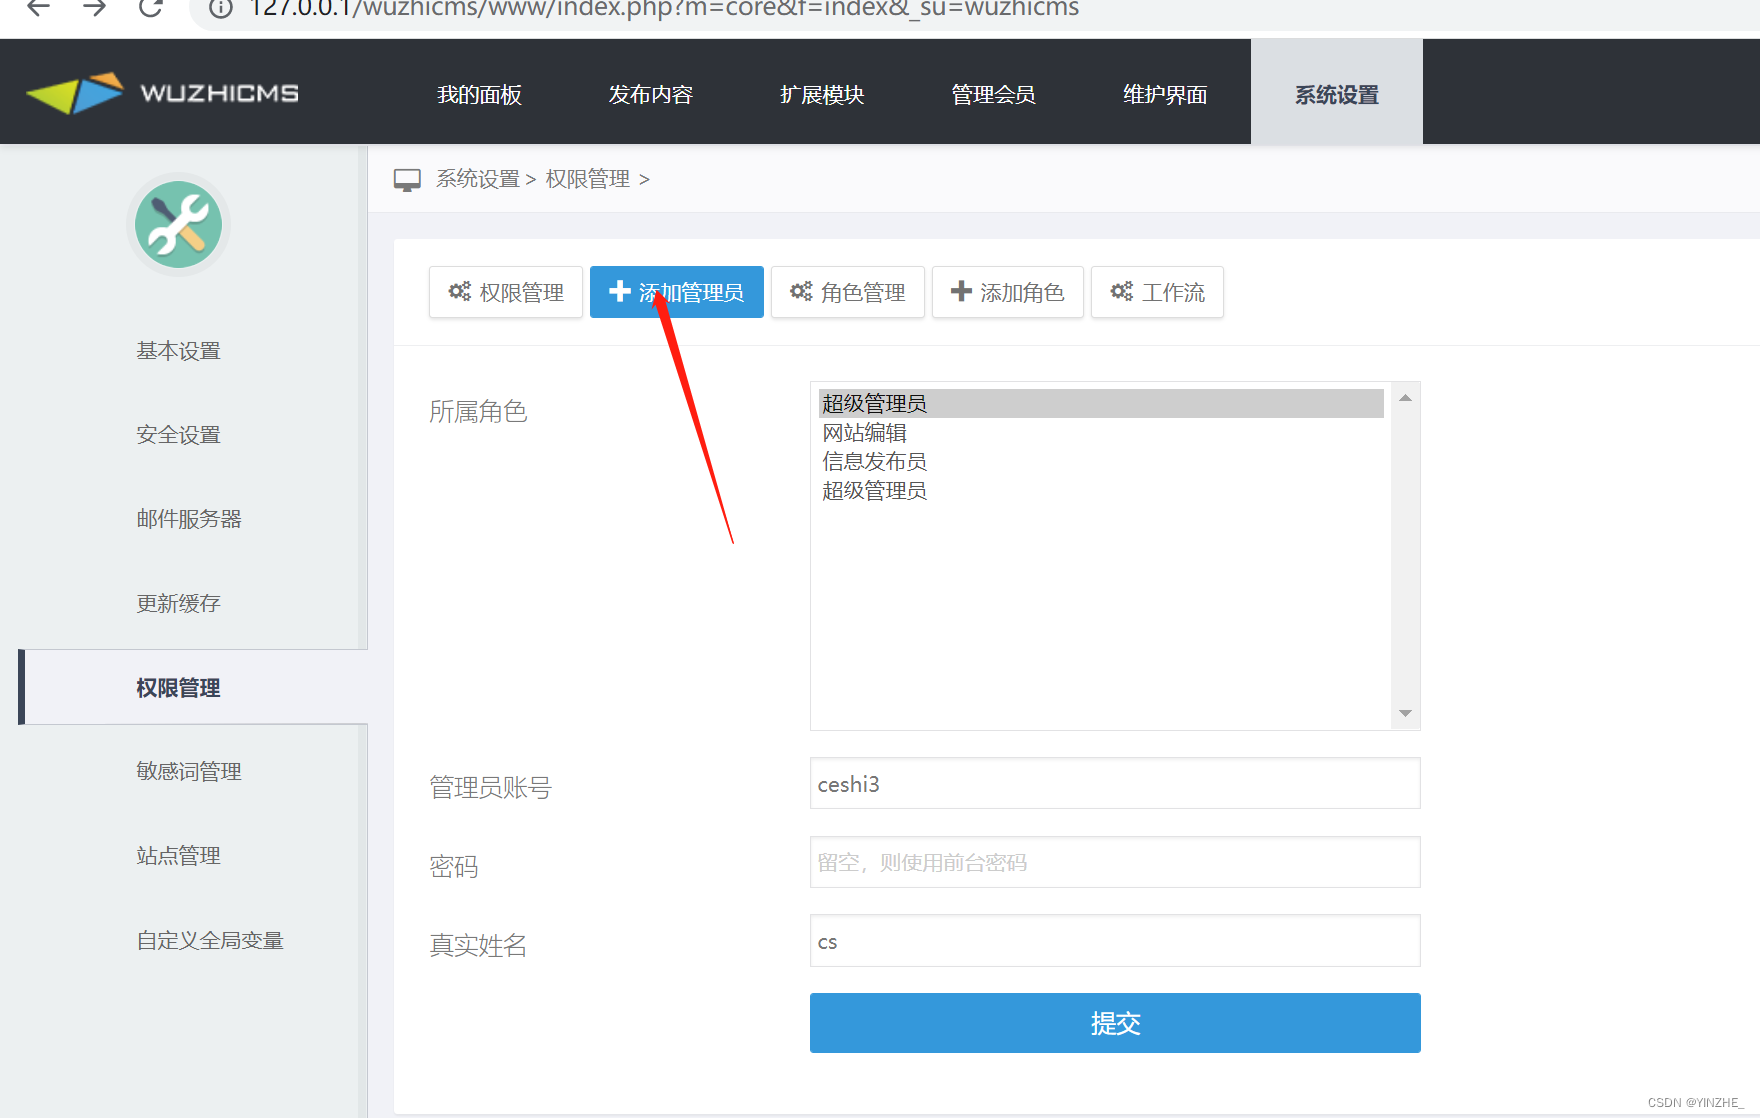The width and height of the screenshot is (1760, 1118).
Task: Select highlighted 超级管理员 role option
Action: pyautogui.click(x=1101, y=403)
